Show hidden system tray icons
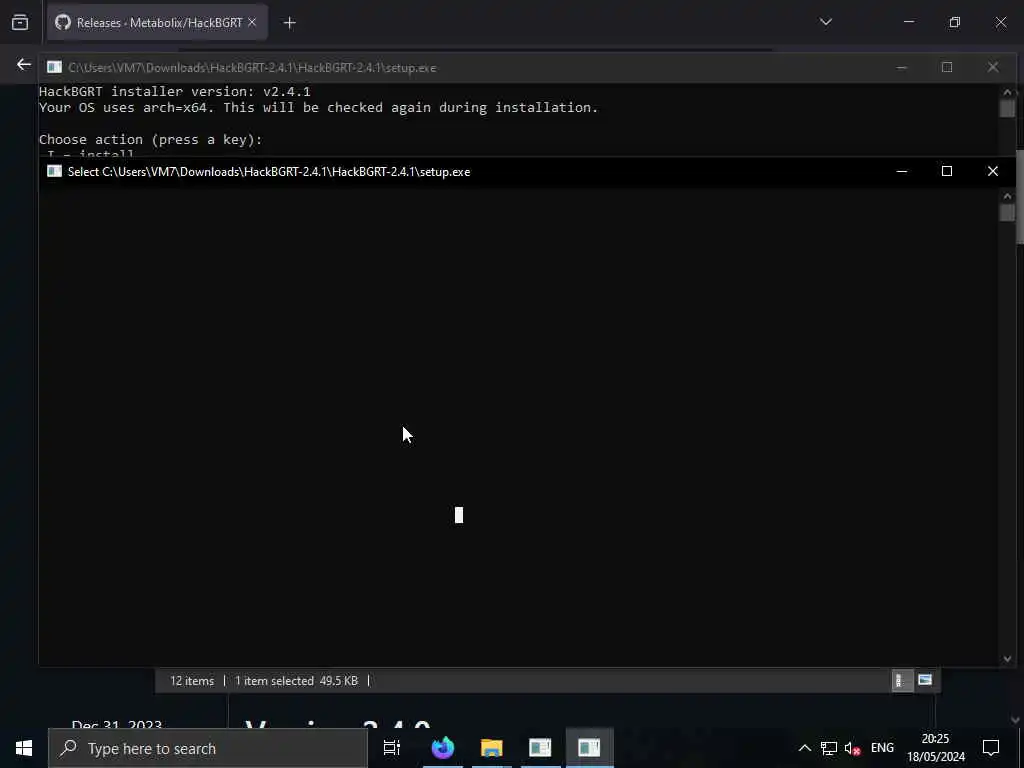 point(805,748)
